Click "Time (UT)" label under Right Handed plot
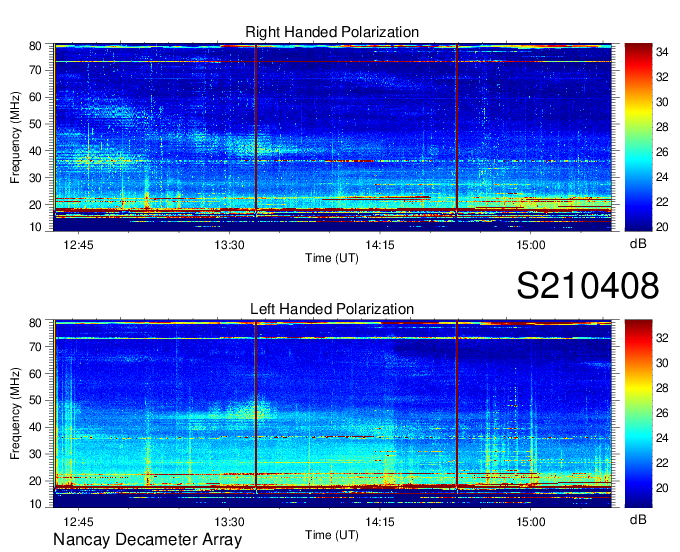680x552 pixels. pos(332,258)
